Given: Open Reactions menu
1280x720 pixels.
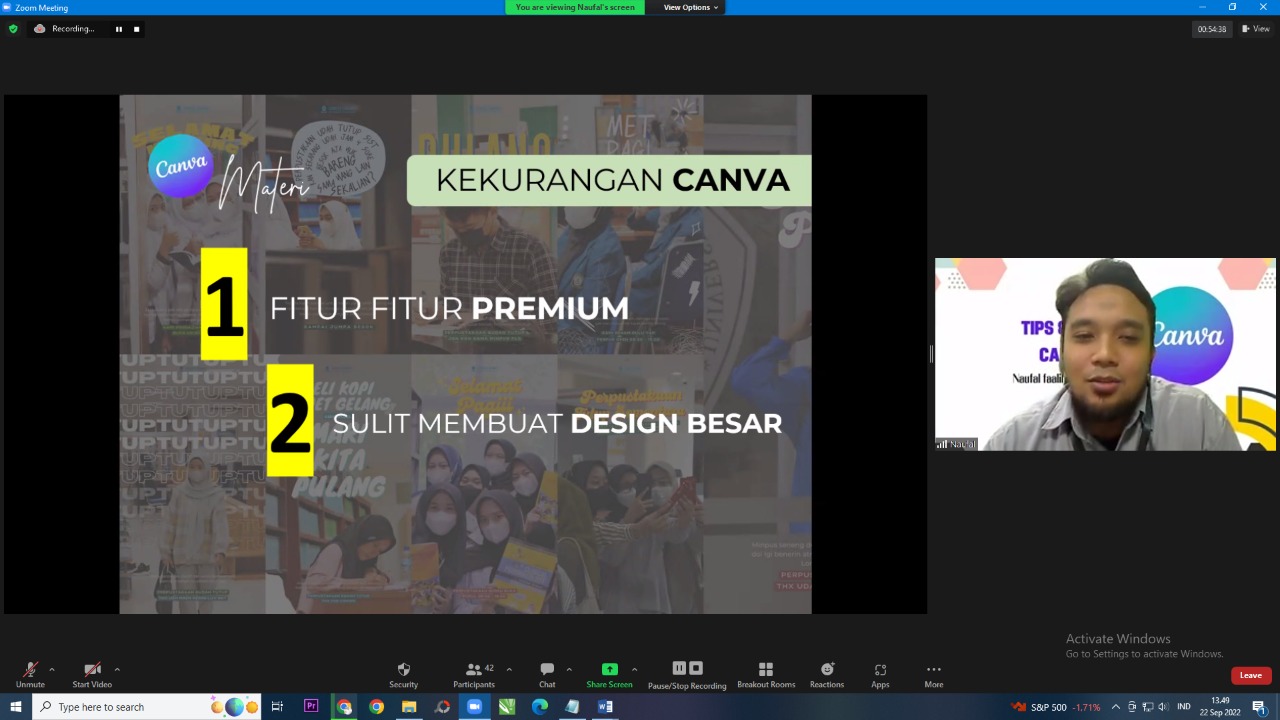Looking at the screenshot, I should (x=827, y=675).
